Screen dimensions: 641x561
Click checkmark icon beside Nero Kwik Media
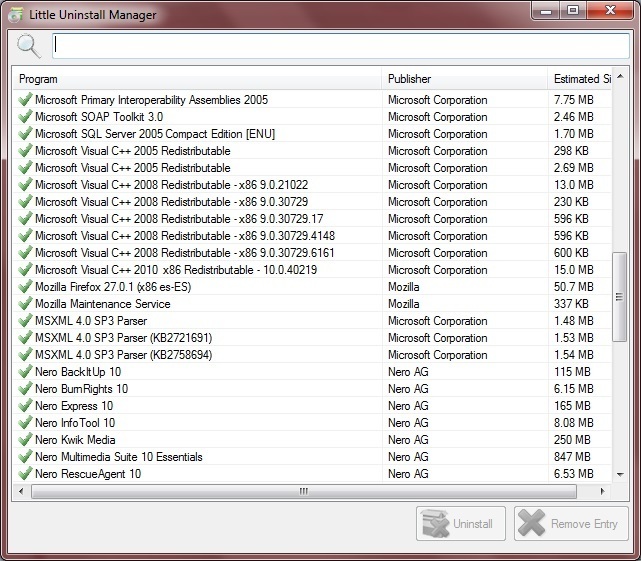(x=25, y=440)
